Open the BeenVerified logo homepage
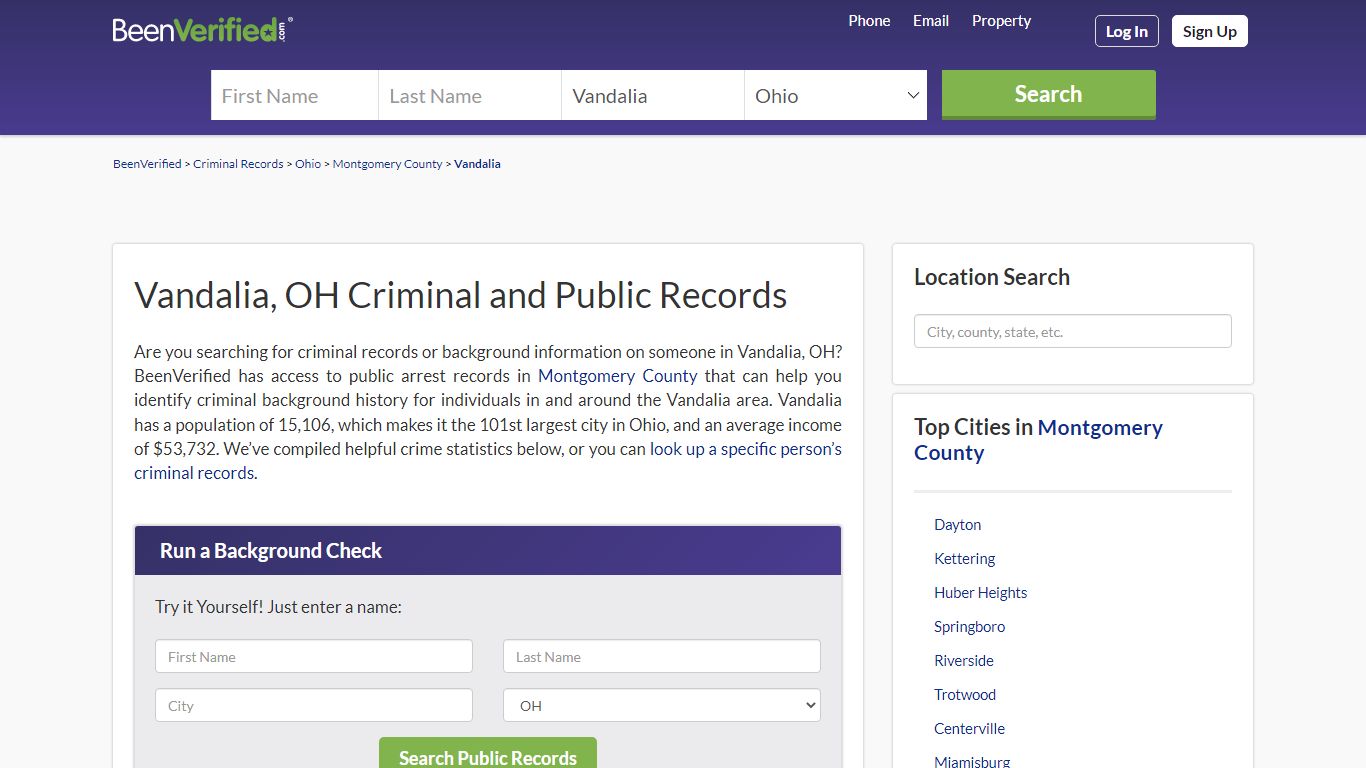1366x768 pixels. tap(203, 30)
